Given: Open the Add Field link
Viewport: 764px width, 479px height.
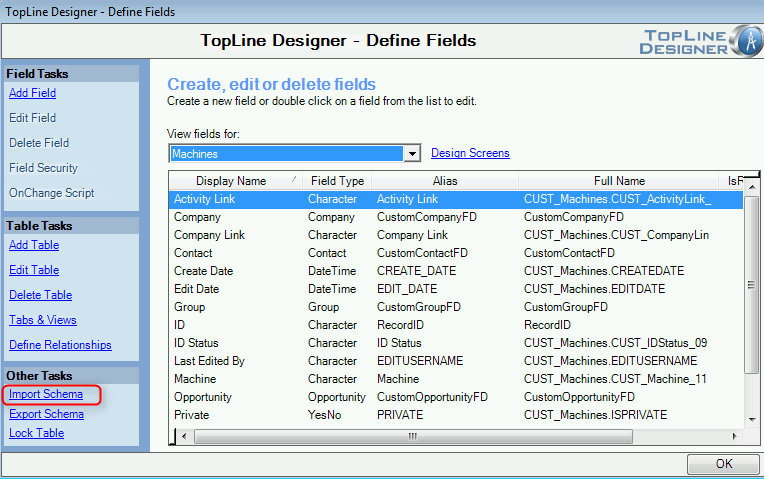Looking at the screenshot, I should [x=32, y=93].
